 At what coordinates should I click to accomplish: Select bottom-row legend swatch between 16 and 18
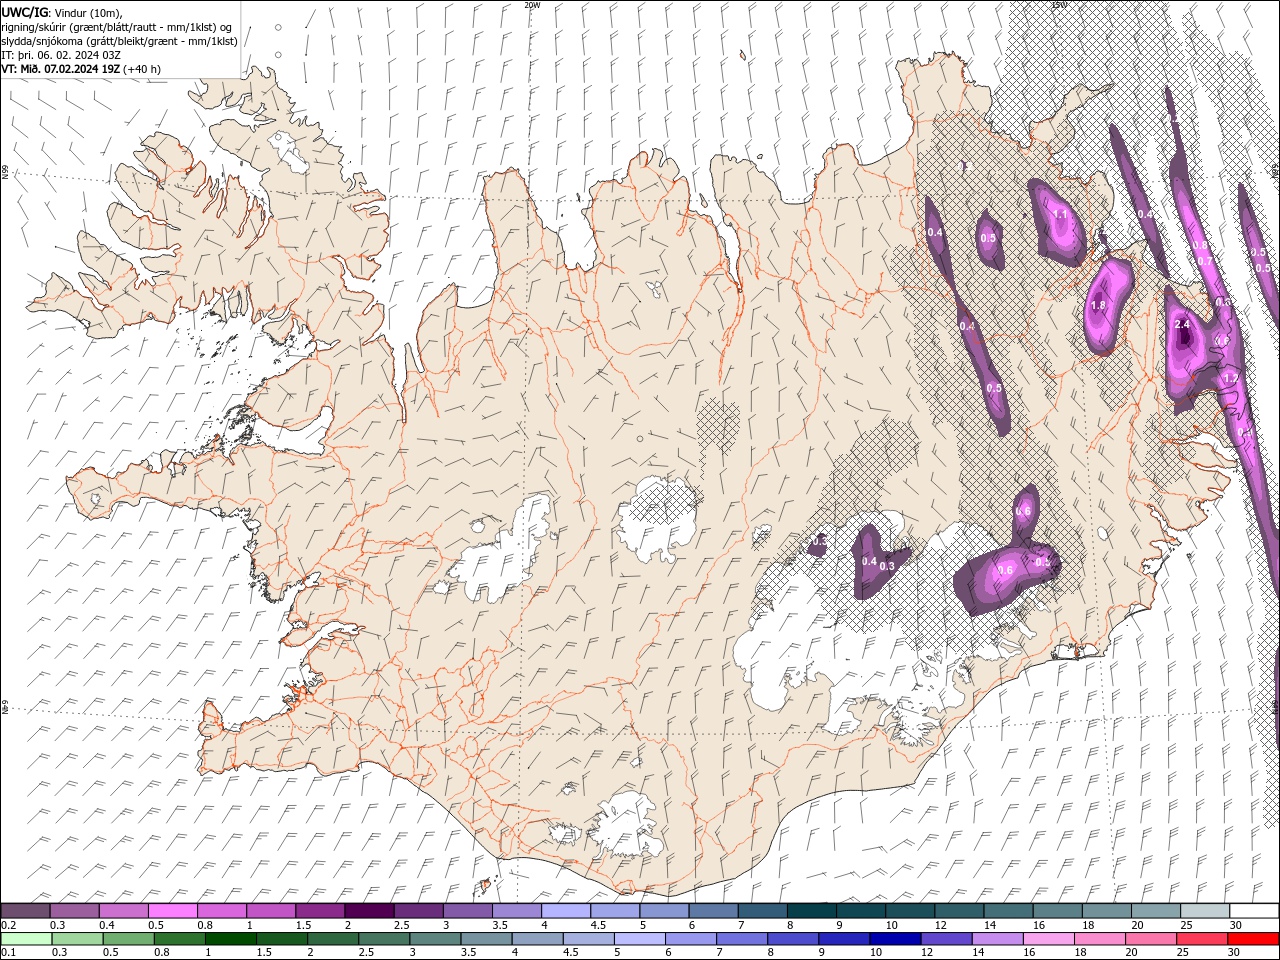[x=1047, y=939]
